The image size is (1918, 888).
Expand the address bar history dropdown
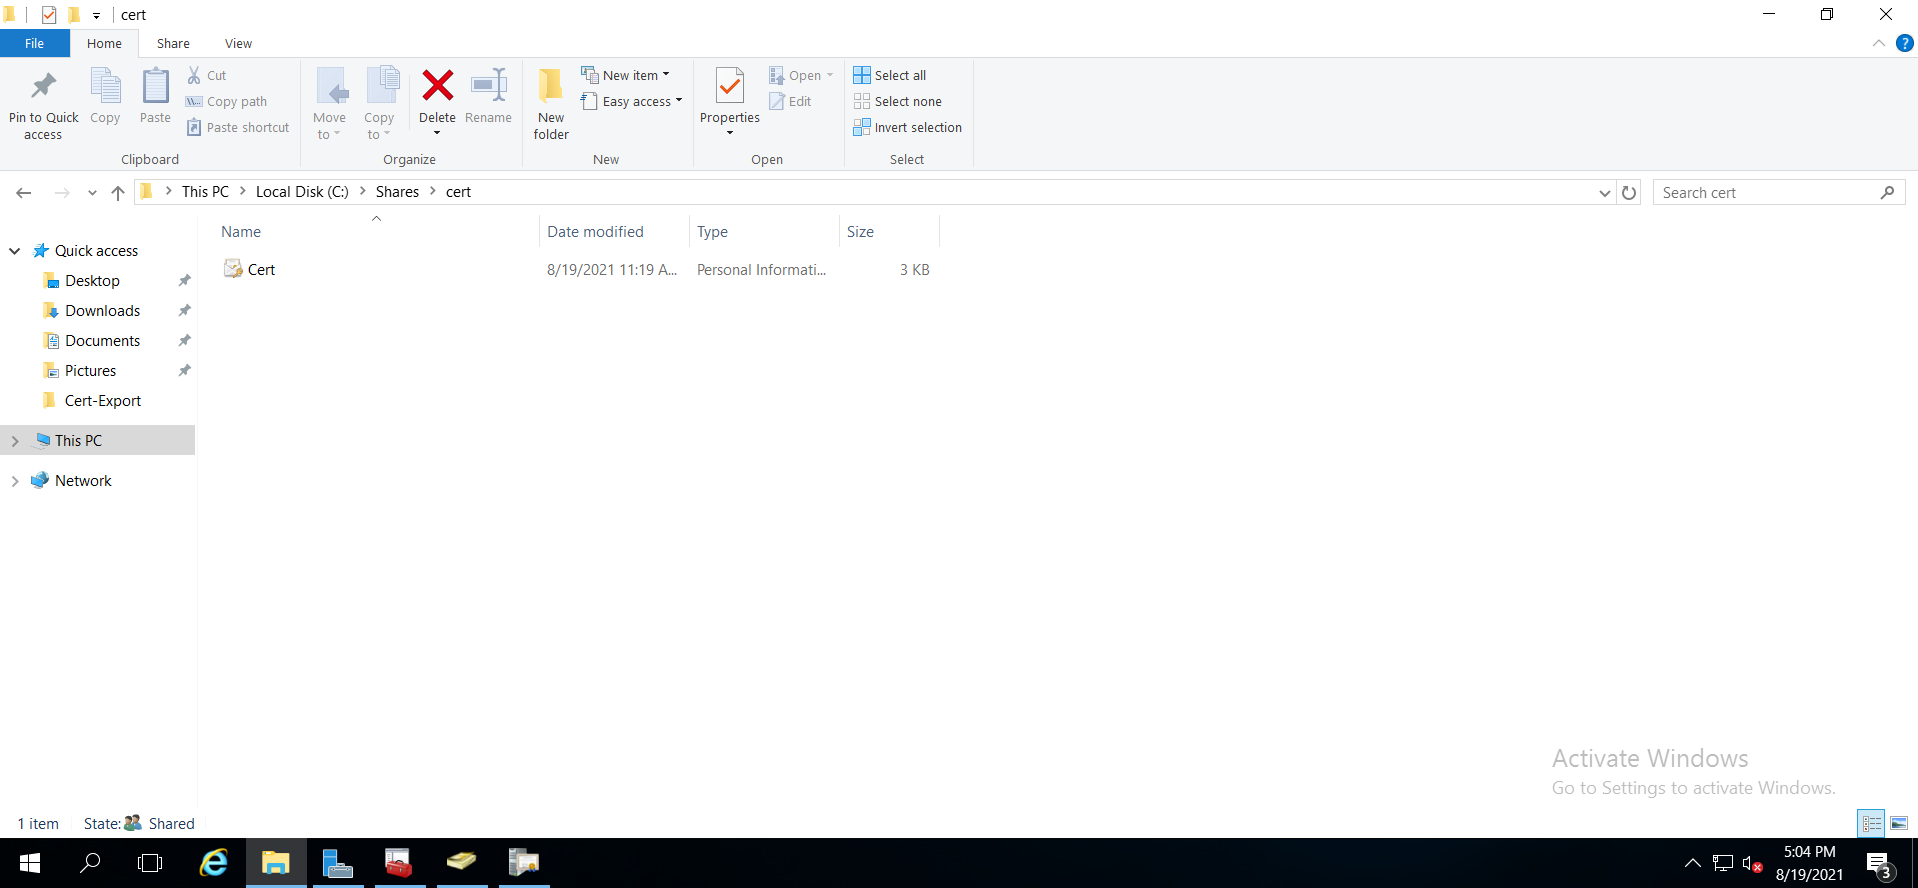(1605, 192)
